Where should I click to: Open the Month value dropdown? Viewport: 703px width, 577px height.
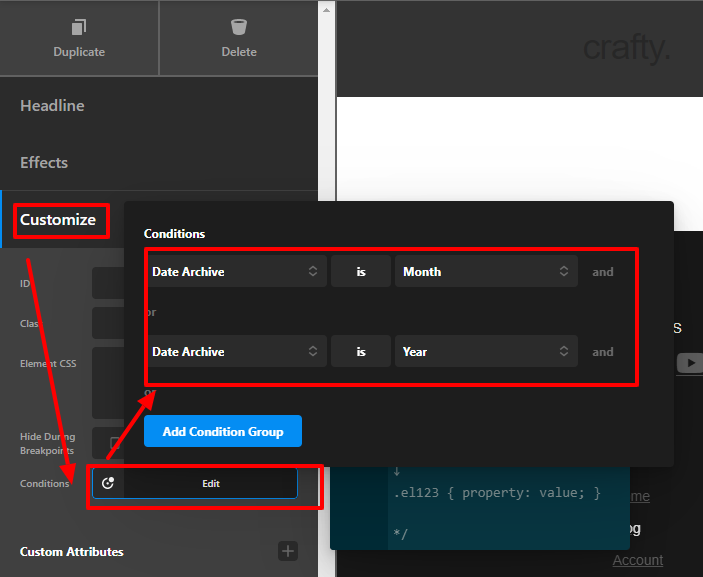[485, 272]
